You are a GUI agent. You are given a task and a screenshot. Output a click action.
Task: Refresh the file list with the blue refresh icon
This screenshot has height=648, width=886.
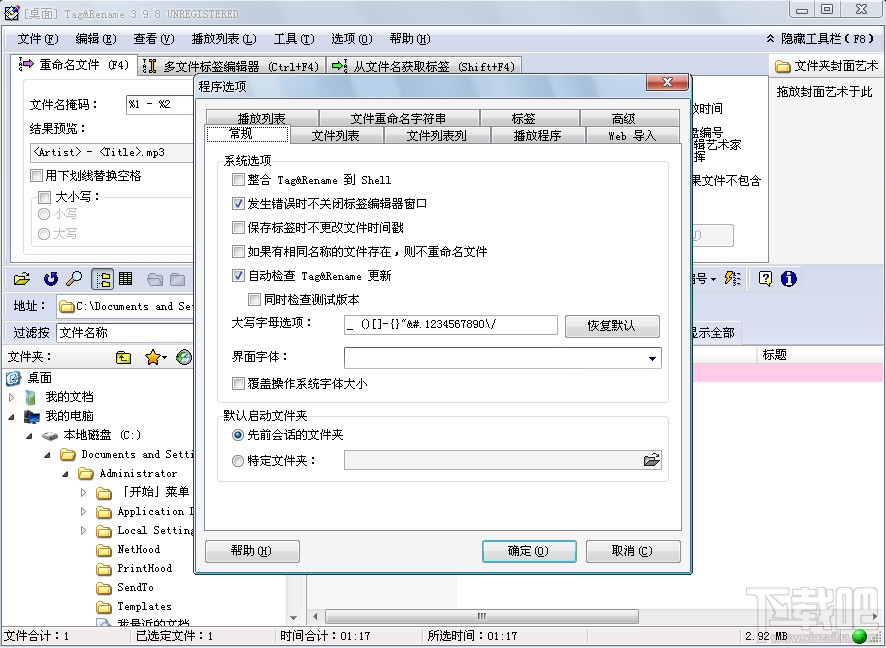(x=50, y=279)
